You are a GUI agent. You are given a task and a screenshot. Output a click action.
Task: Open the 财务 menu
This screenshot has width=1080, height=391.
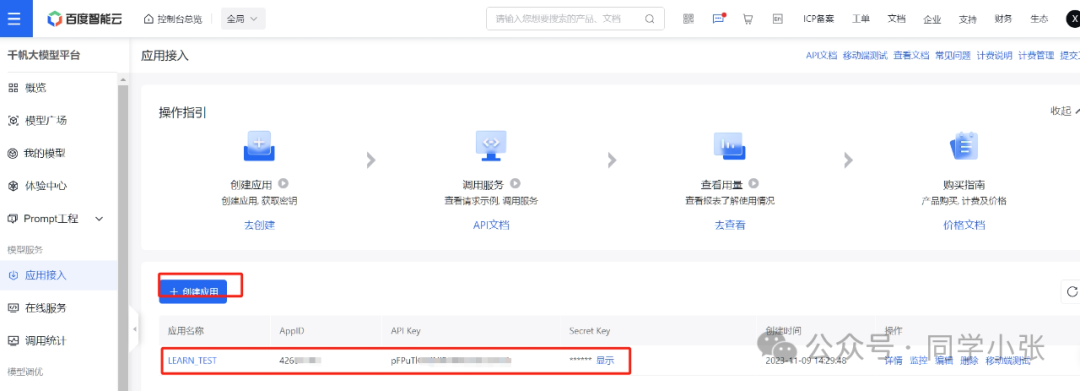tap(1004, 19)
